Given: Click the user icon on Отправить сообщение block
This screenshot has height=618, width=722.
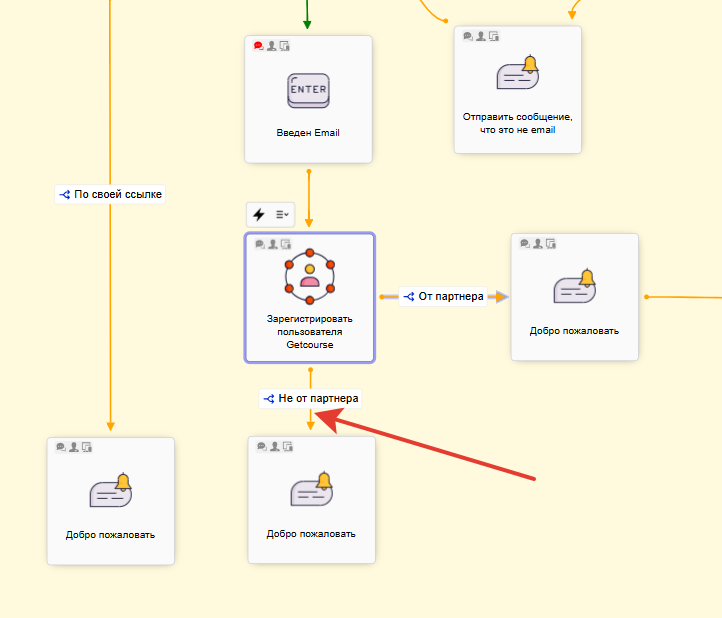Looking at the screenshot, I should tap(480, 36).
